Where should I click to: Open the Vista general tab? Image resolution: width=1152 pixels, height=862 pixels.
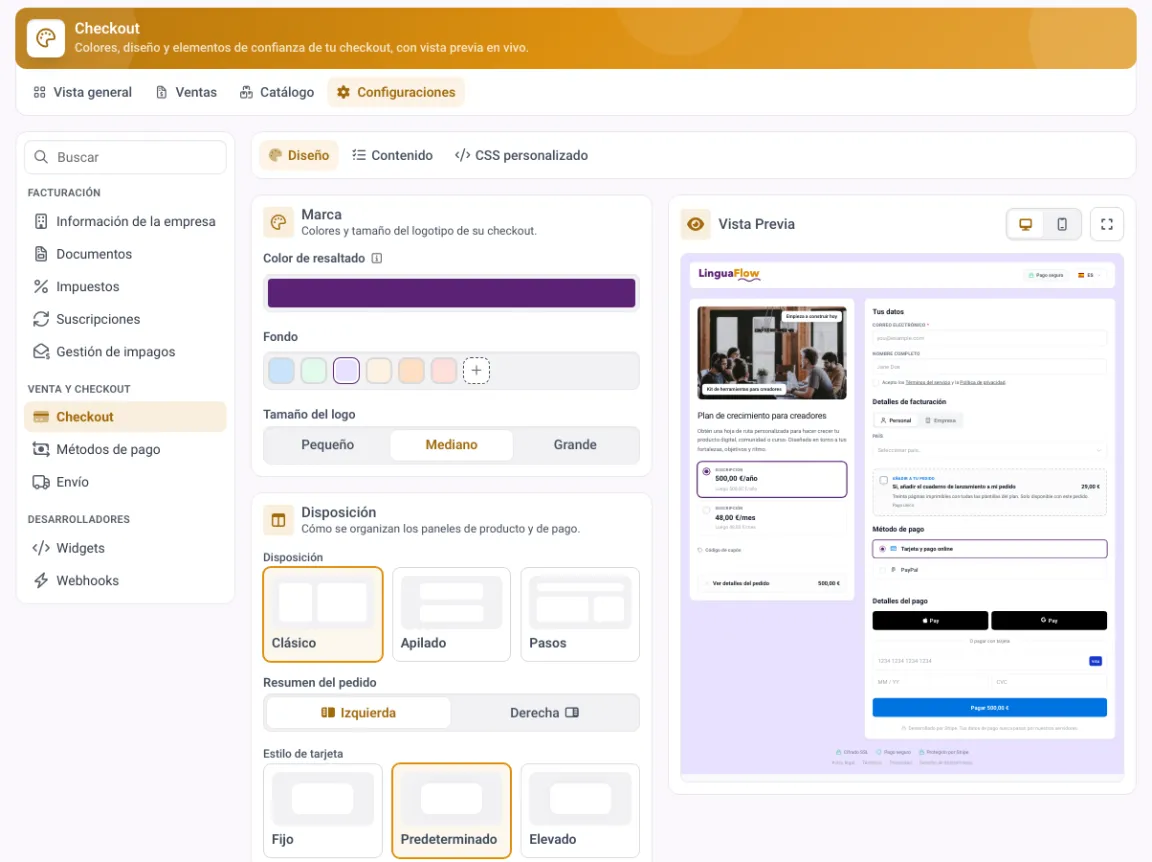tap(83, 93)
